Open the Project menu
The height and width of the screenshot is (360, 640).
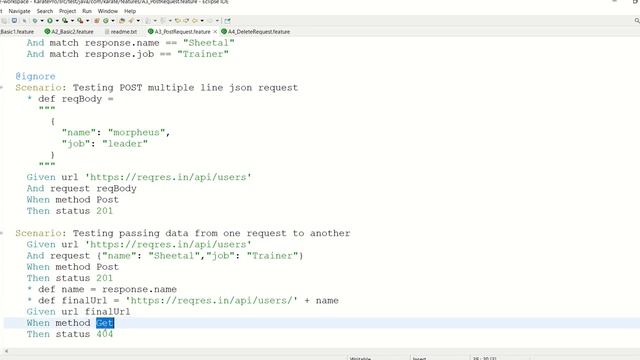tap(67, 11)
